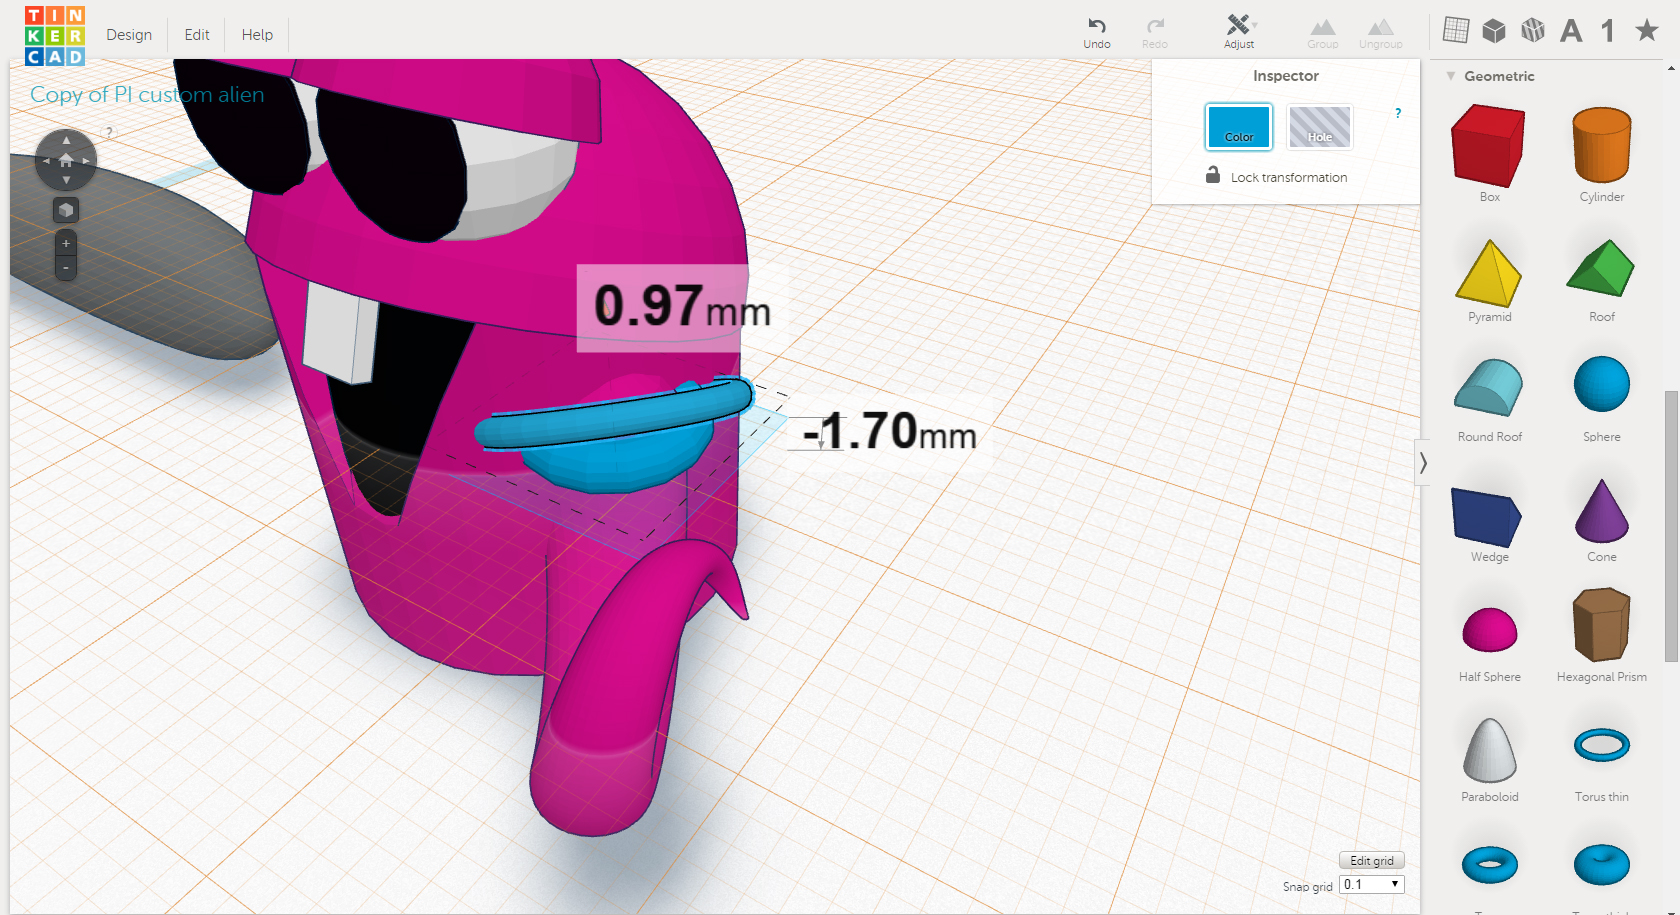Click the Redo button
1680x915 pixels.
point(1155,32)
